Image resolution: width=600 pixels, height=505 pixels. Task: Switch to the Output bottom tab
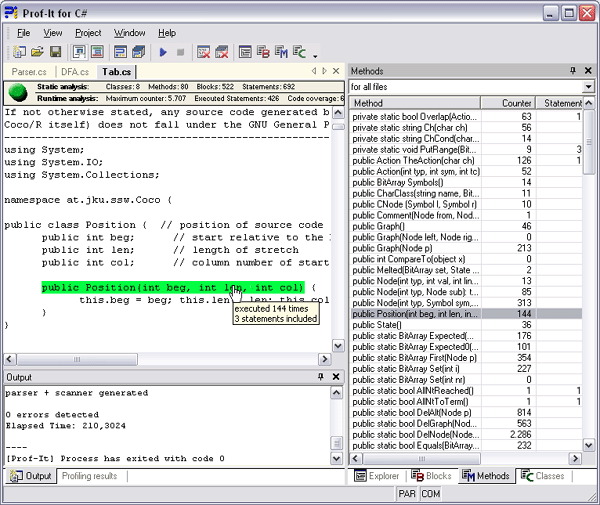(x=31, y=476)
